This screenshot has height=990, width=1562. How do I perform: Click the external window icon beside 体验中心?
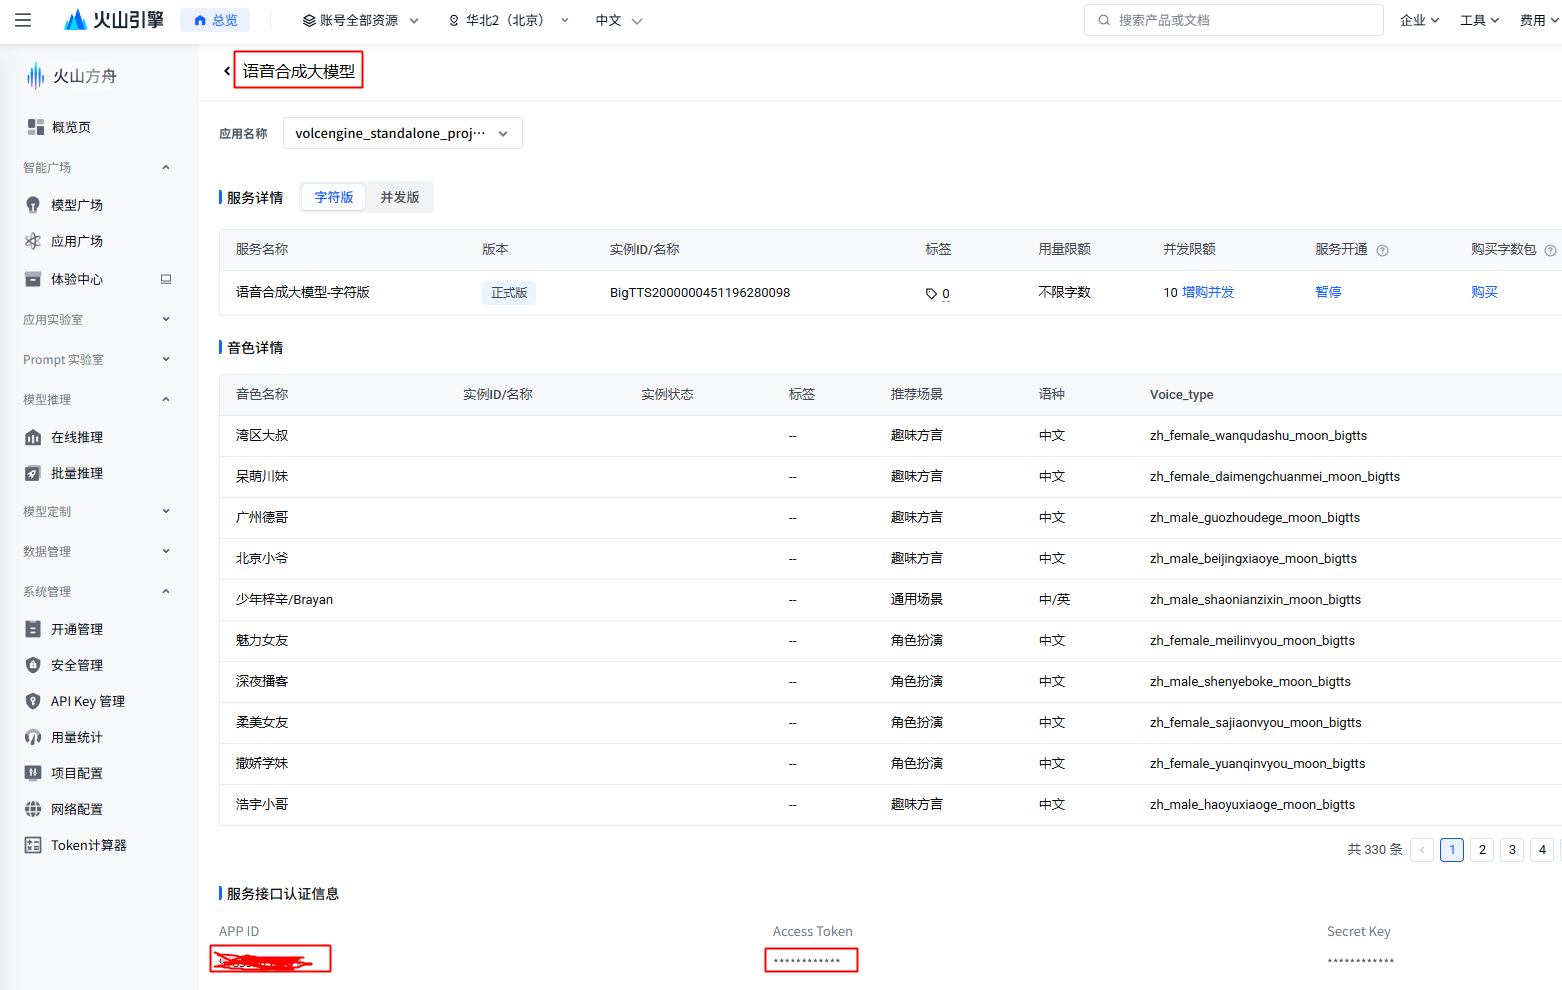coord(166,279)
